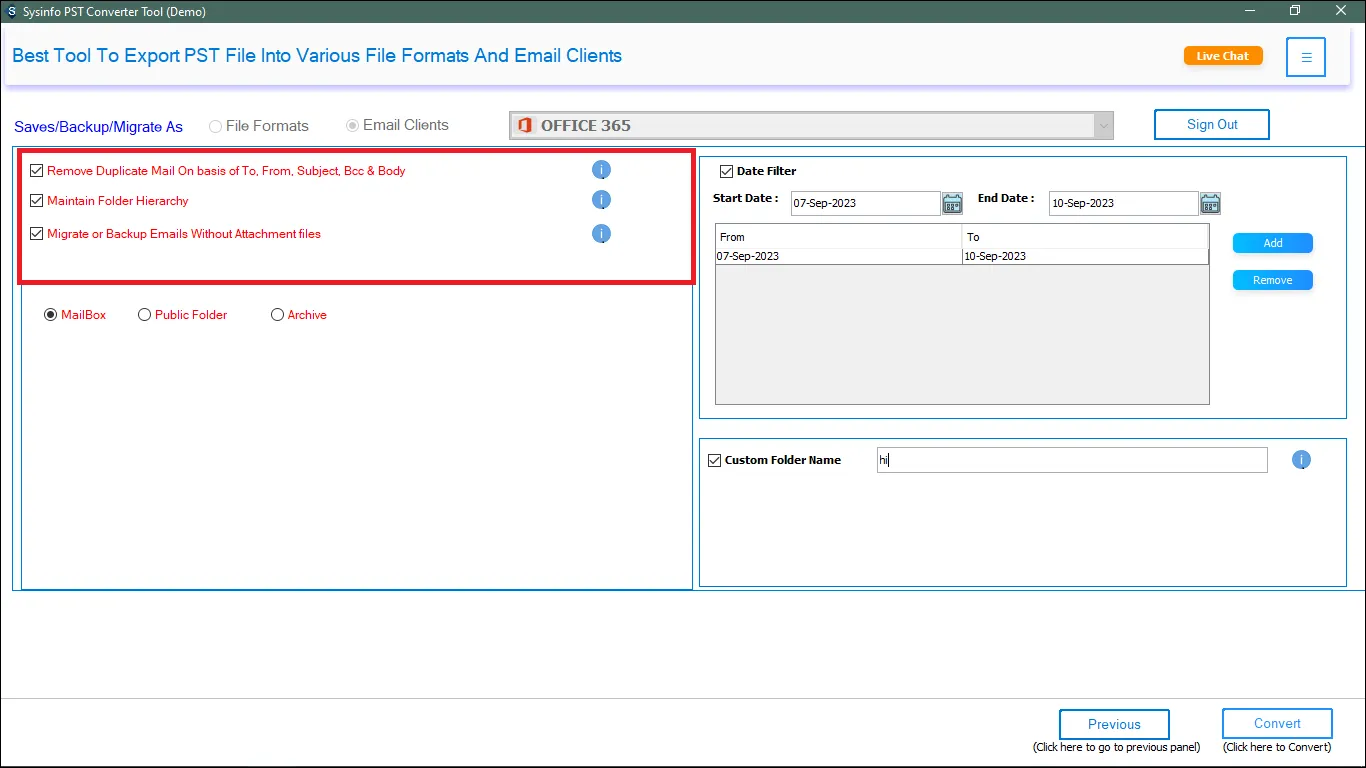1366x768 pixels.
Task: Expand the Office 365 dropdown arrow
Action: (1103, 126)
